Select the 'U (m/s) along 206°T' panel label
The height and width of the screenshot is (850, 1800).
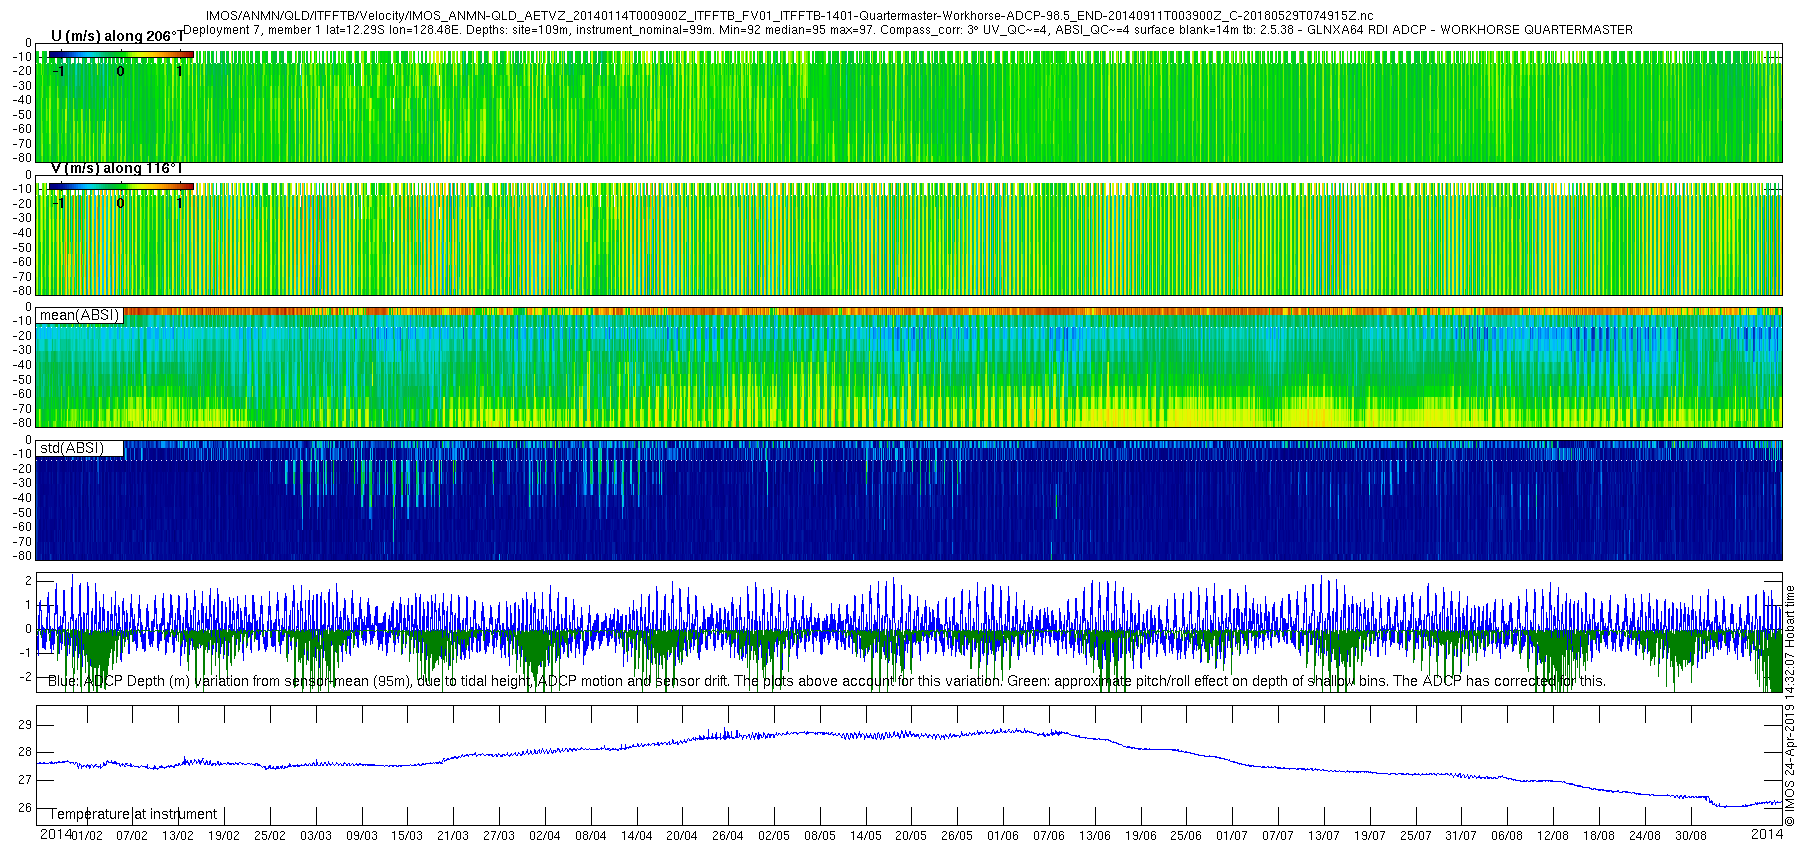[x=117, y=37]
